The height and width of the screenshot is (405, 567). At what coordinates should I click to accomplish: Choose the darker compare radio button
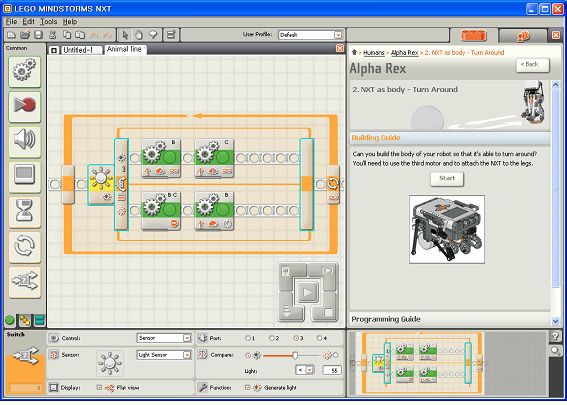click(x=248, y=355)
